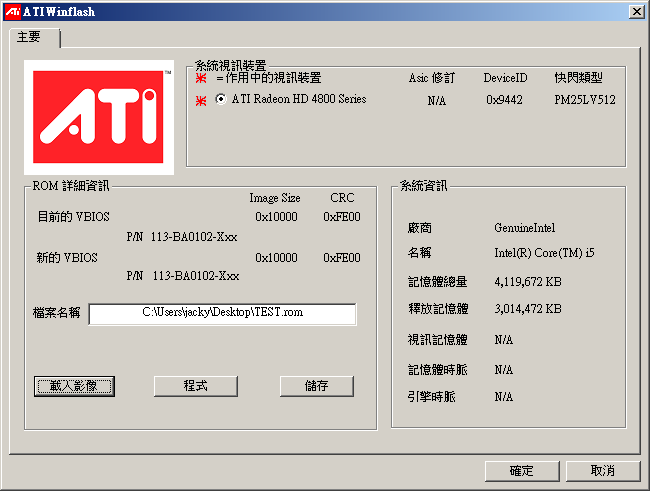650x491 pixels.
Task: Click the ATI Winflash title text
Action: tap(59, 12)
